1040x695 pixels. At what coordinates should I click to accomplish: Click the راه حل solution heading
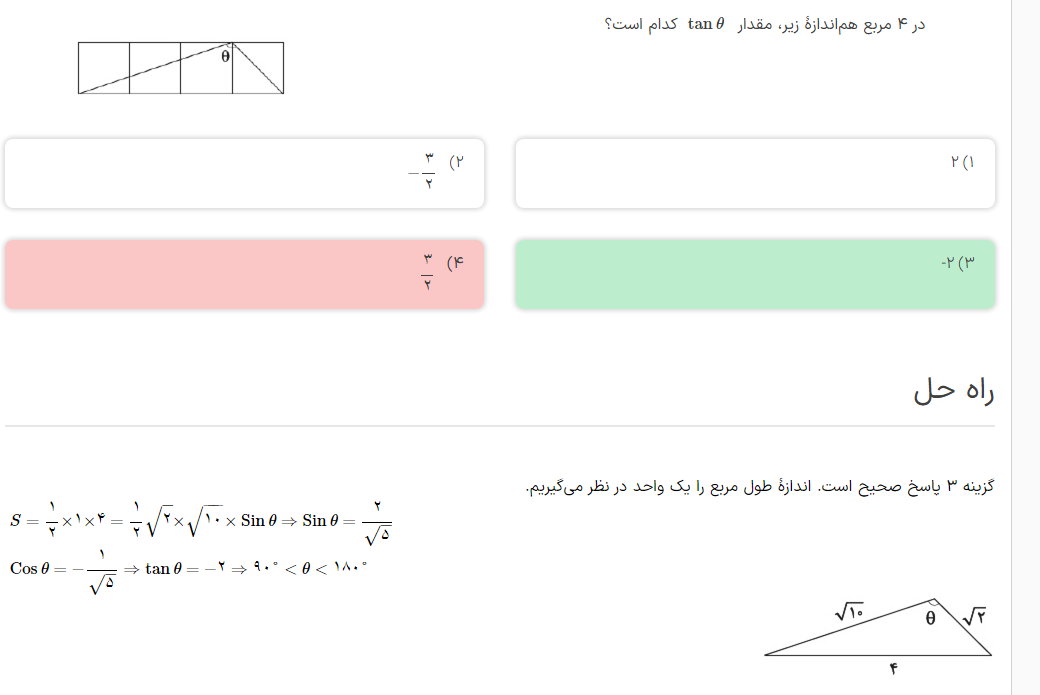[x=953, y=391]
